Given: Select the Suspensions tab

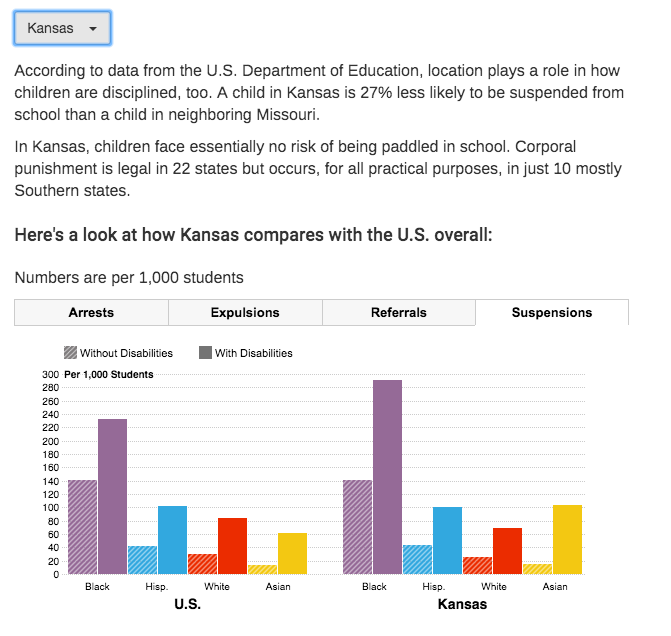Looking at the screenshot, I should 552,312.
